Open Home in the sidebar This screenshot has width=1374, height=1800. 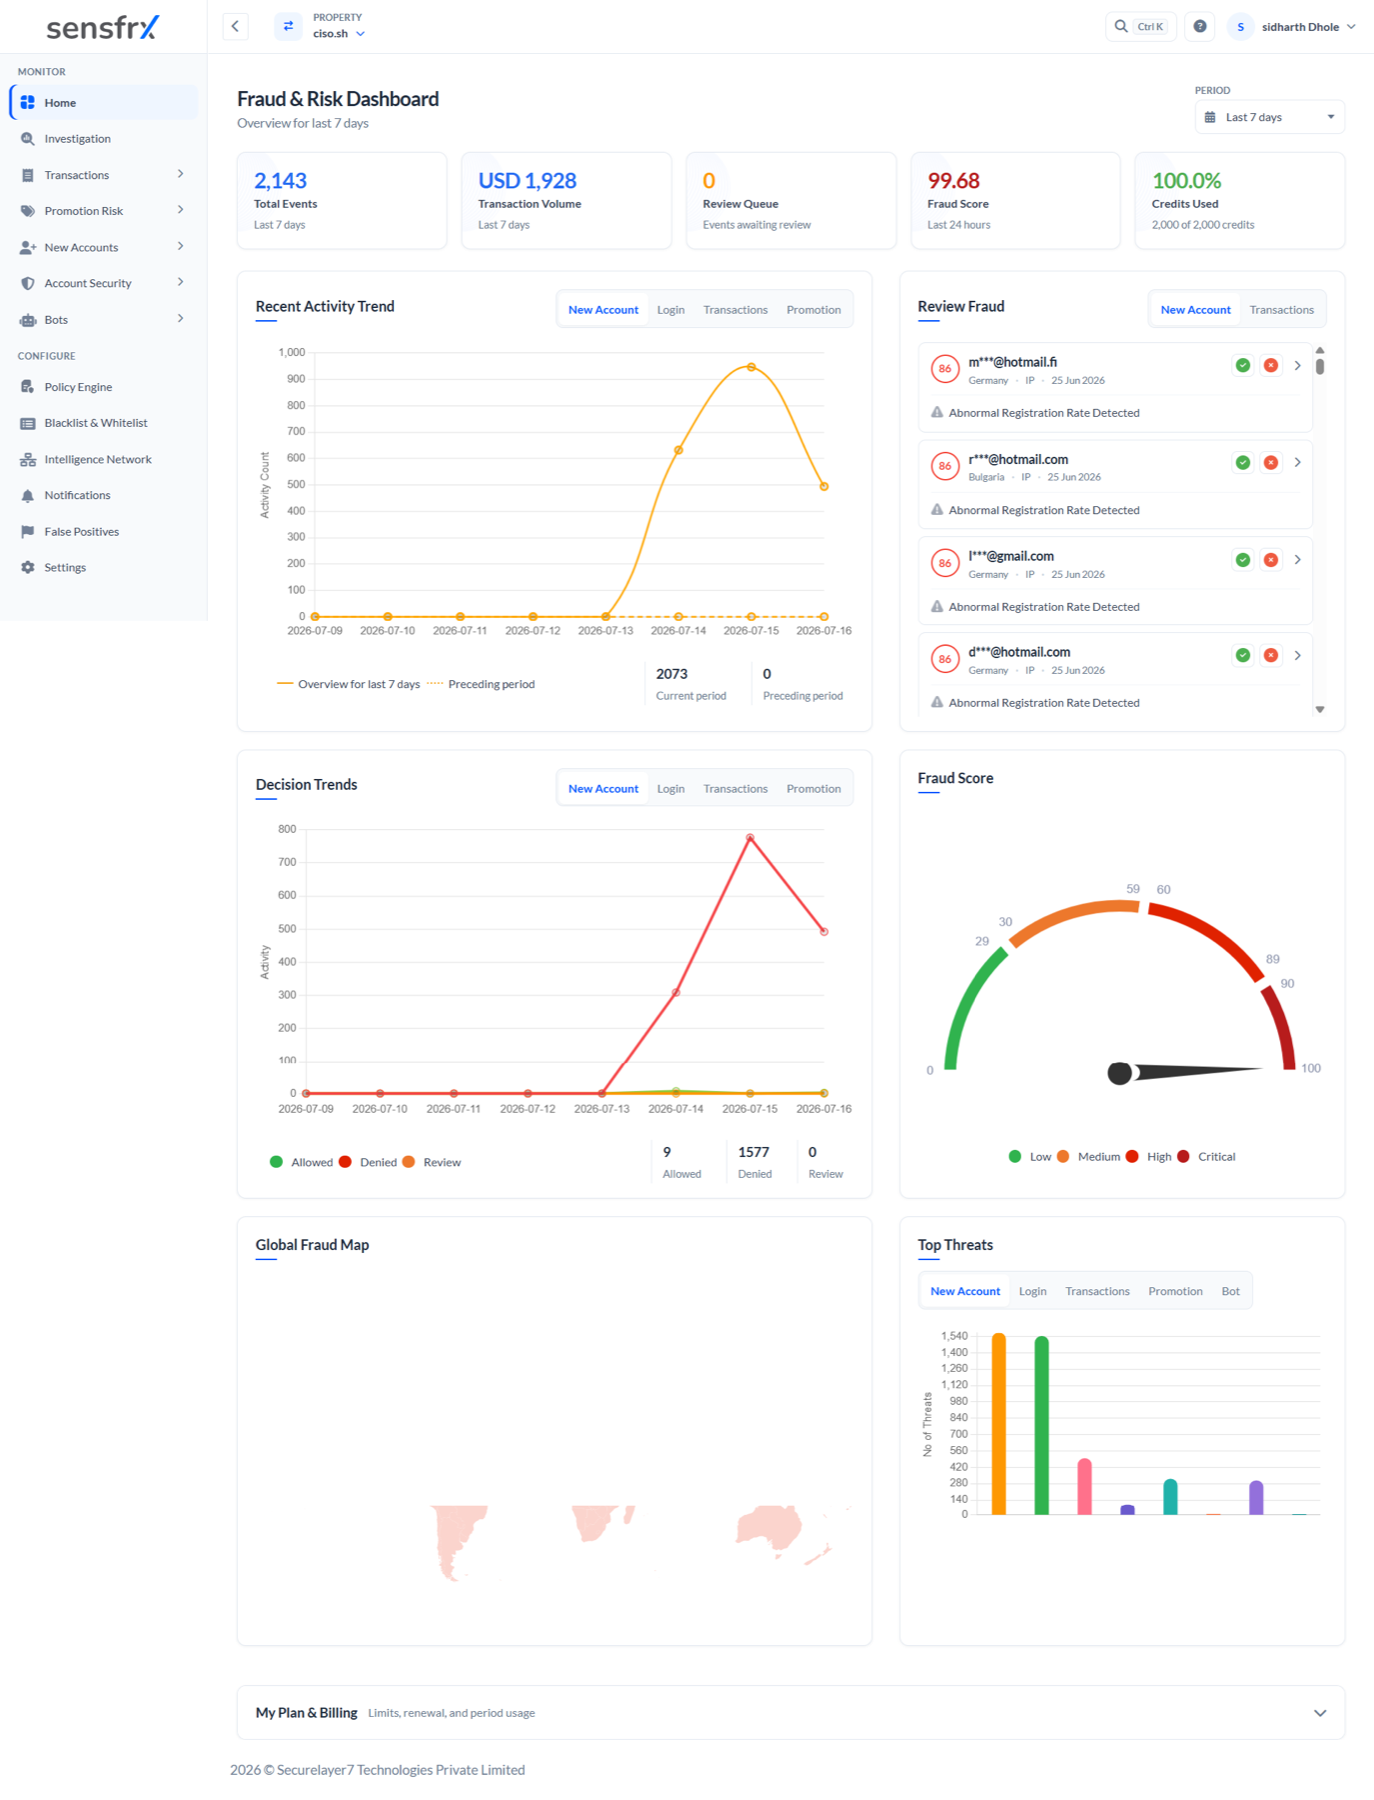coord(103,102)
